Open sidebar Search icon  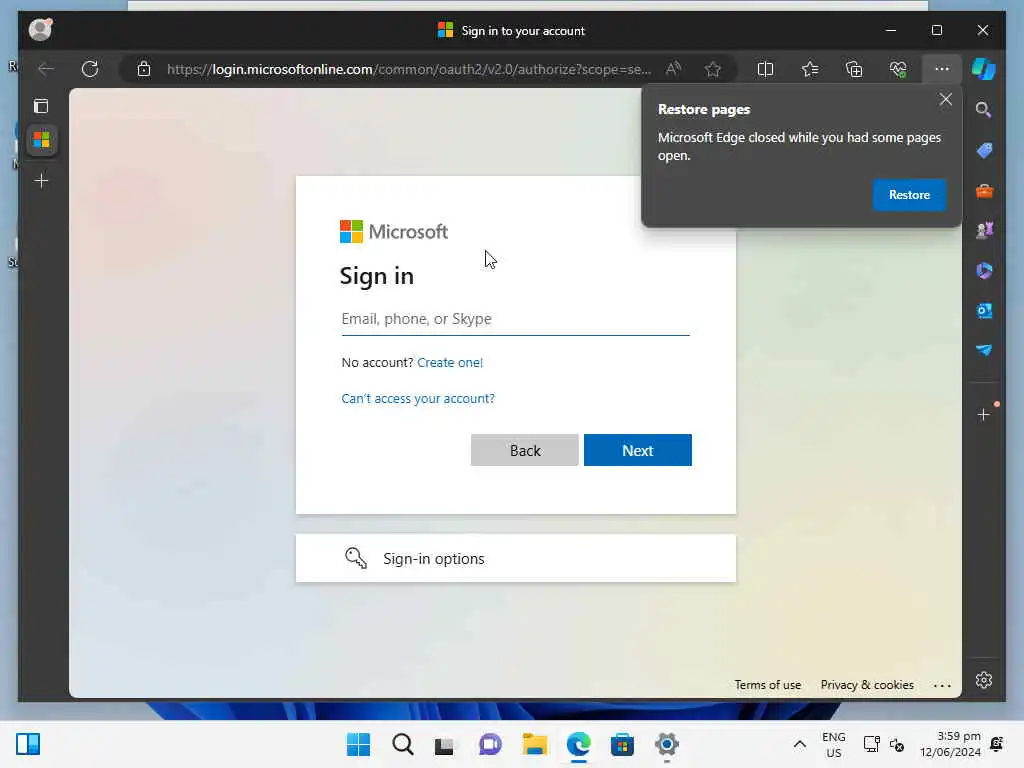[x=984, y=110]
